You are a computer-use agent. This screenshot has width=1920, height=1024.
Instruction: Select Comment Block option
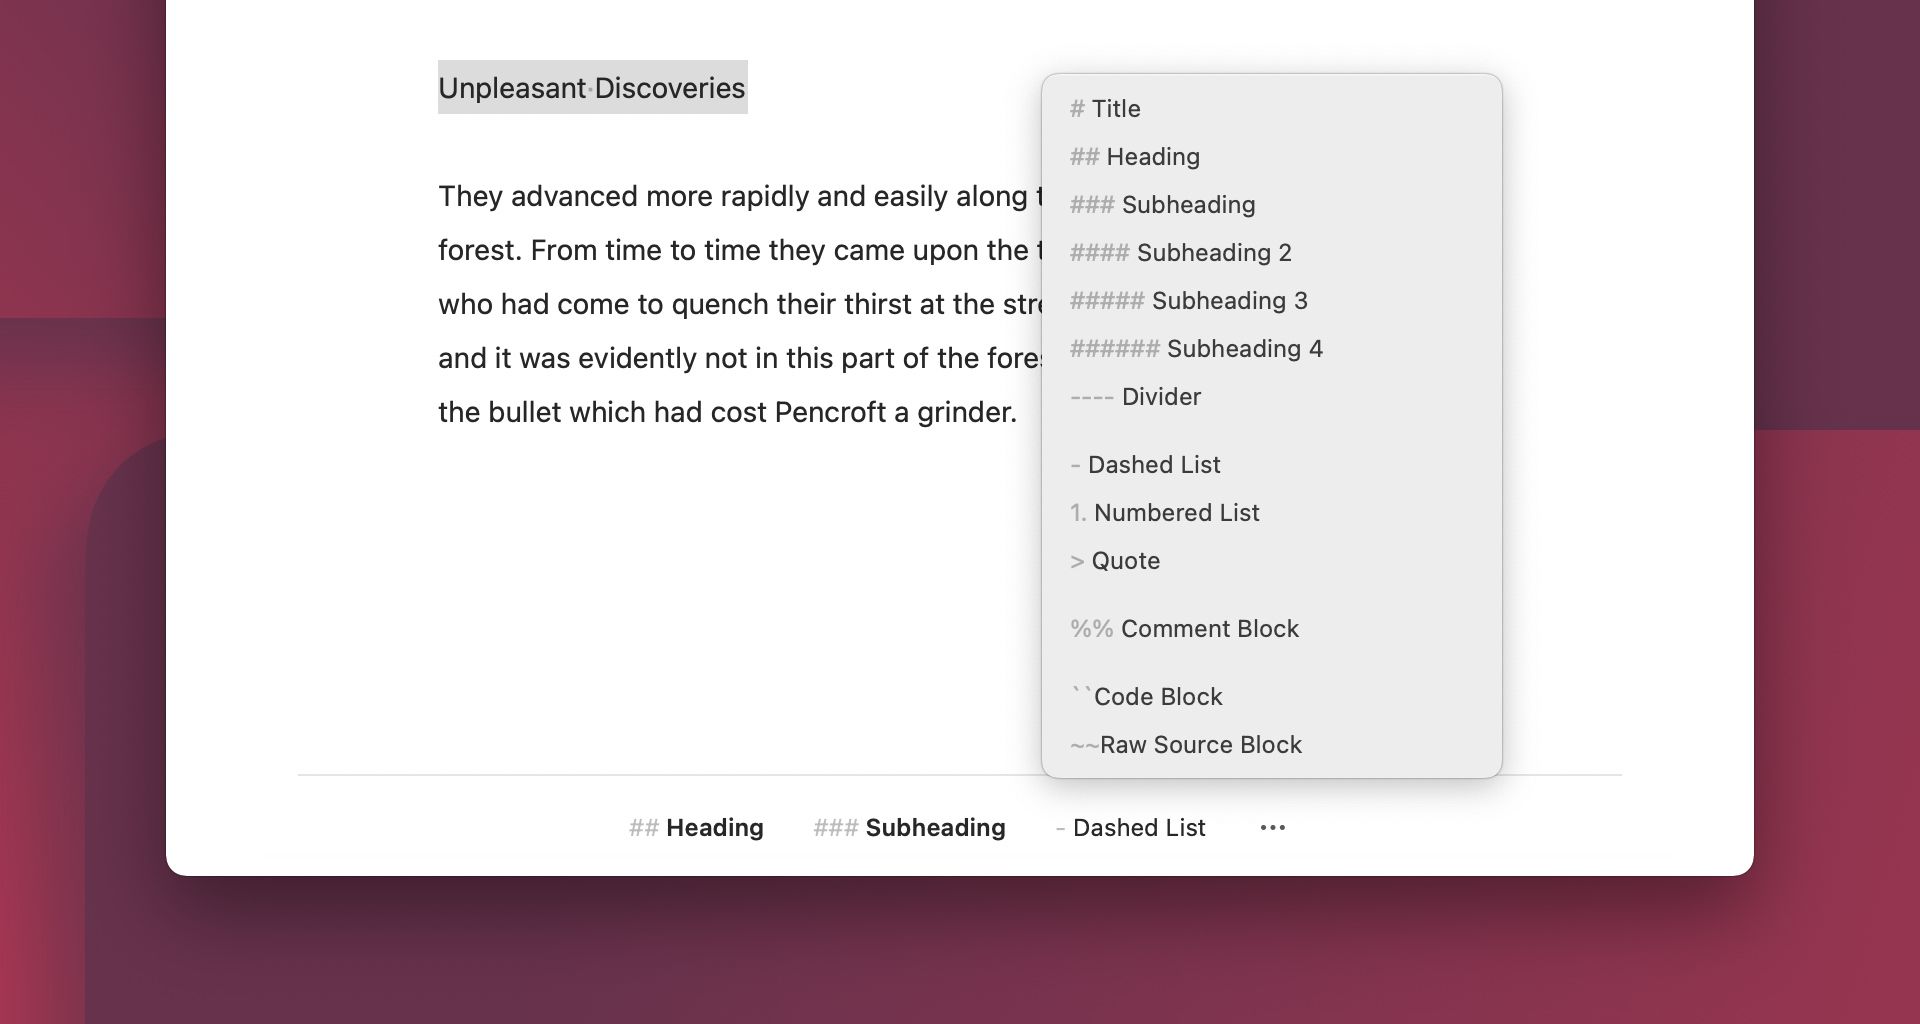pyautogui.click(x=1271, y=628)
